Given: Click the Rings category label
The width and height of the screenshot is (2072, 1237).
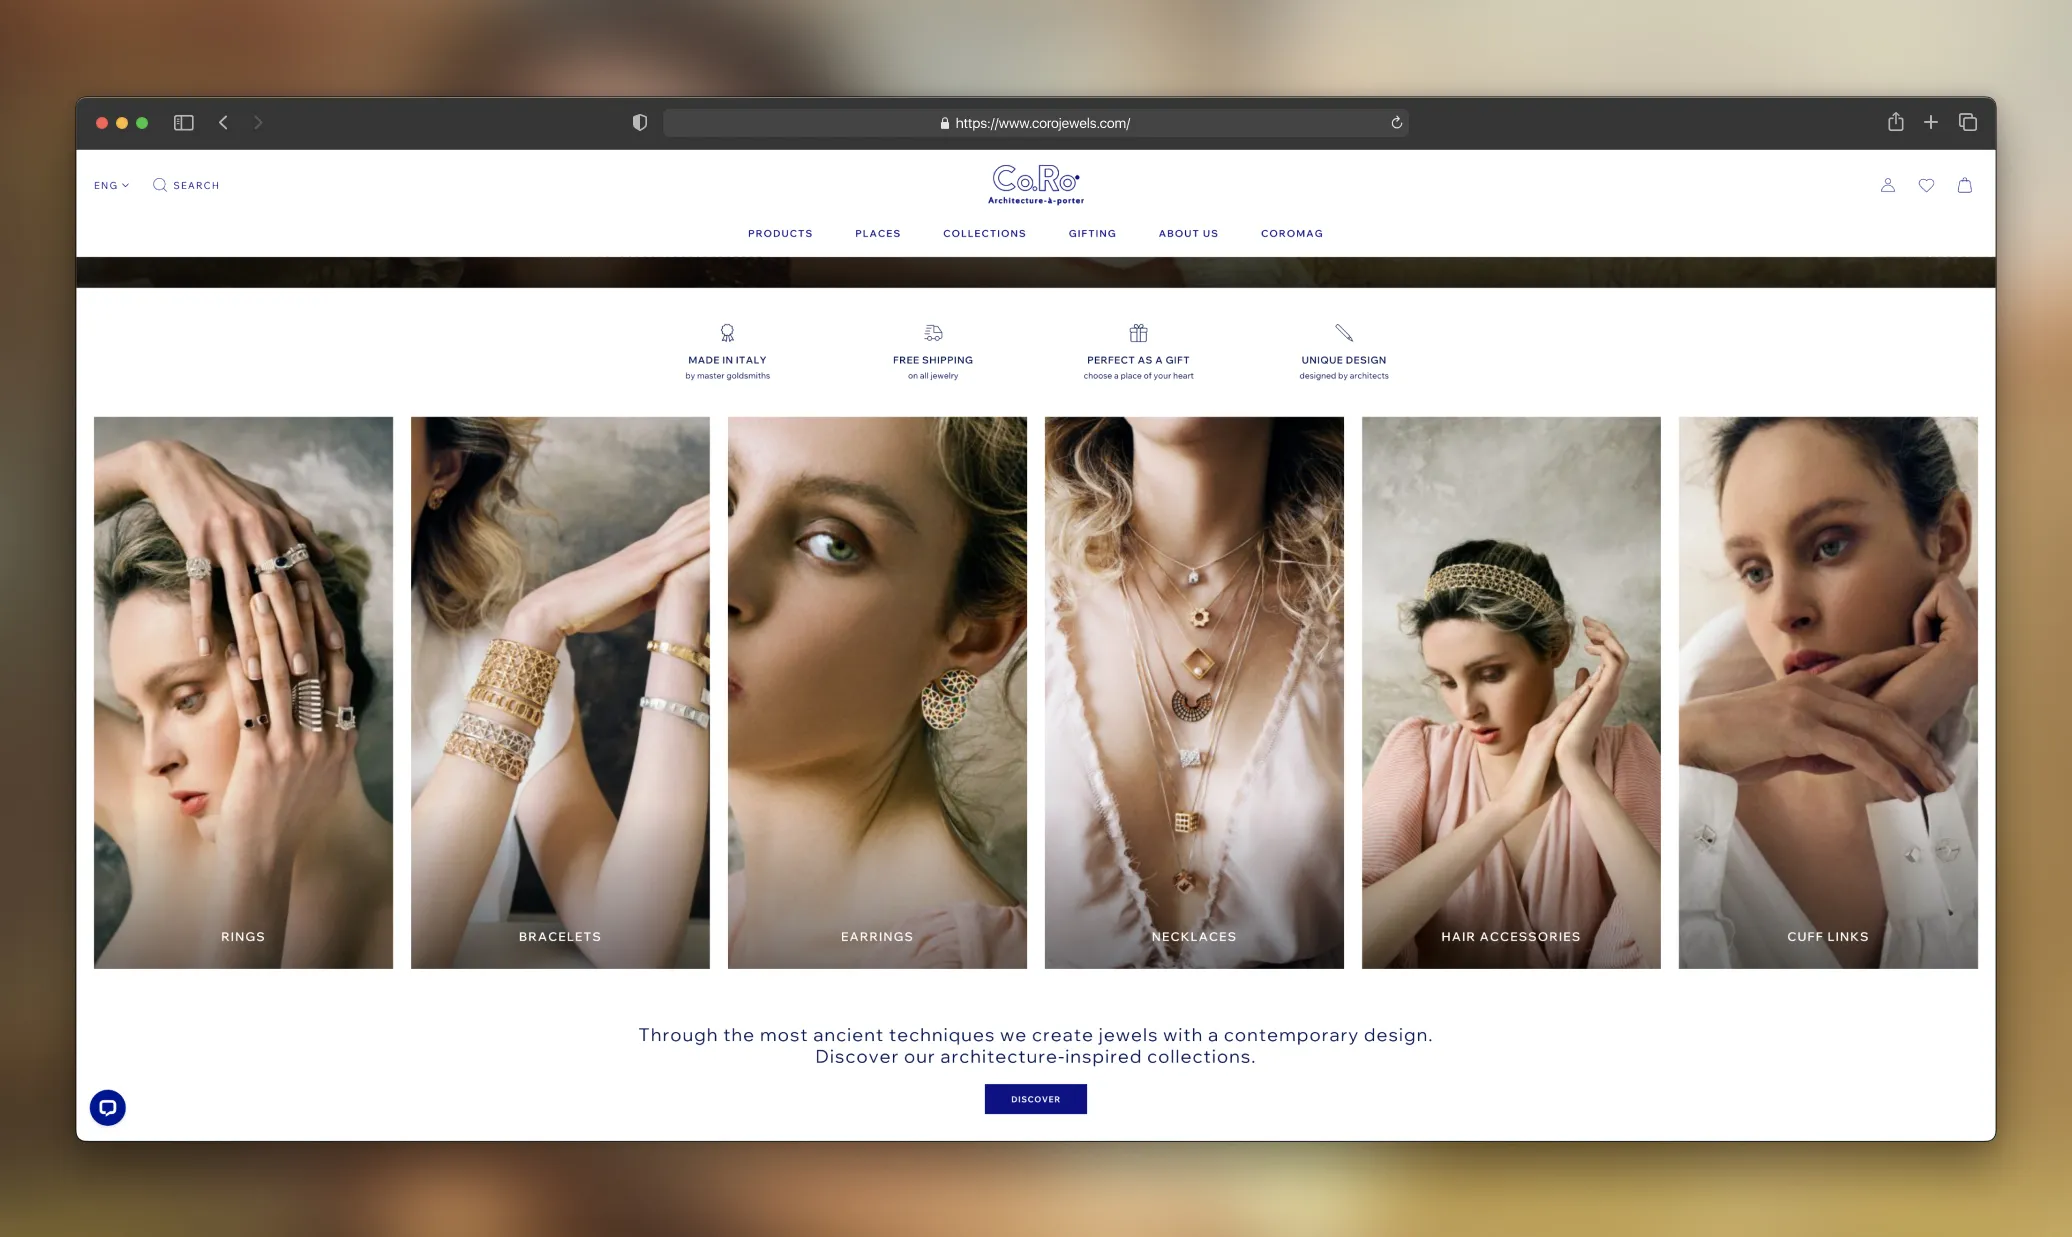Looking at the screenshot, I should point(243,937).
